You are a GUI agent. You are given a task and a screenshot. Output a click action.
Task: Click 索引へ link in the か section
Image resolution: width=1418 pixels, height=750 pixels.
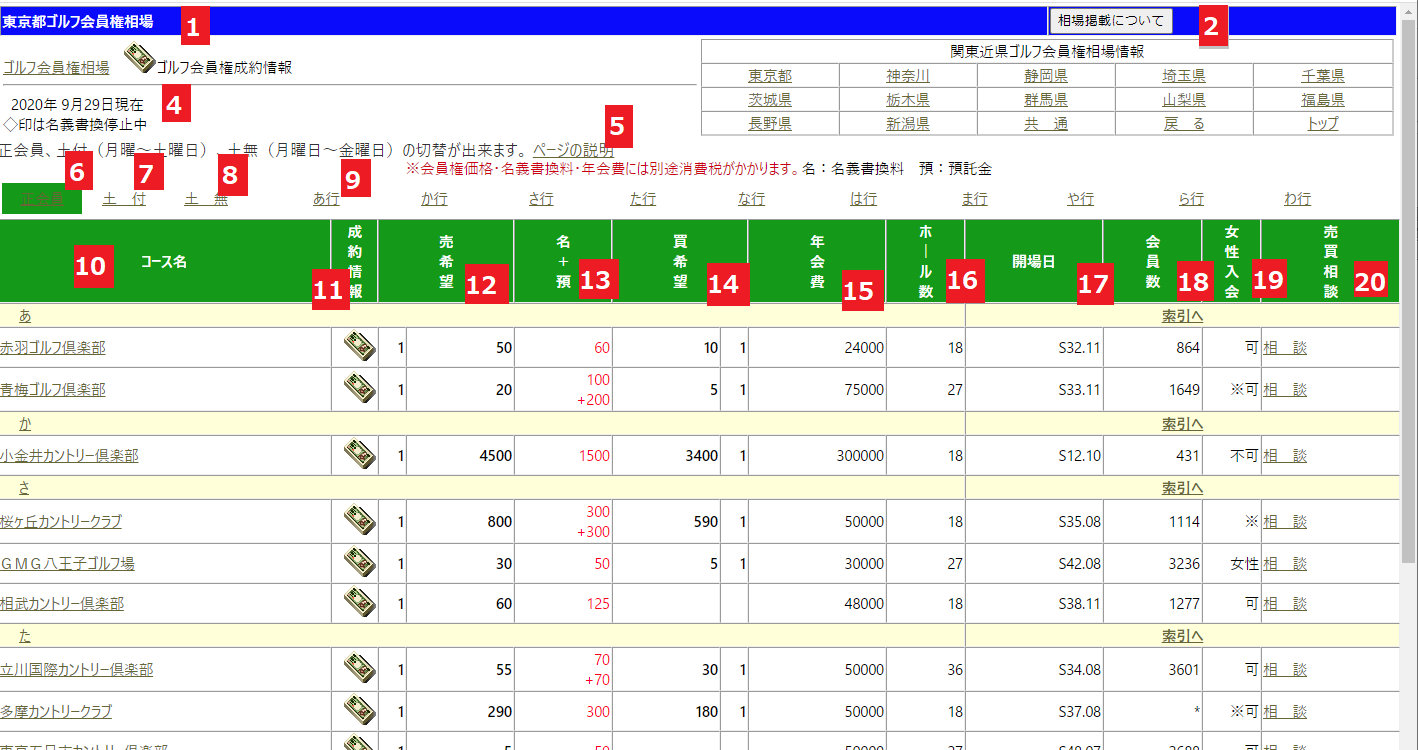pyautogui.click(x=1182, y=423)
